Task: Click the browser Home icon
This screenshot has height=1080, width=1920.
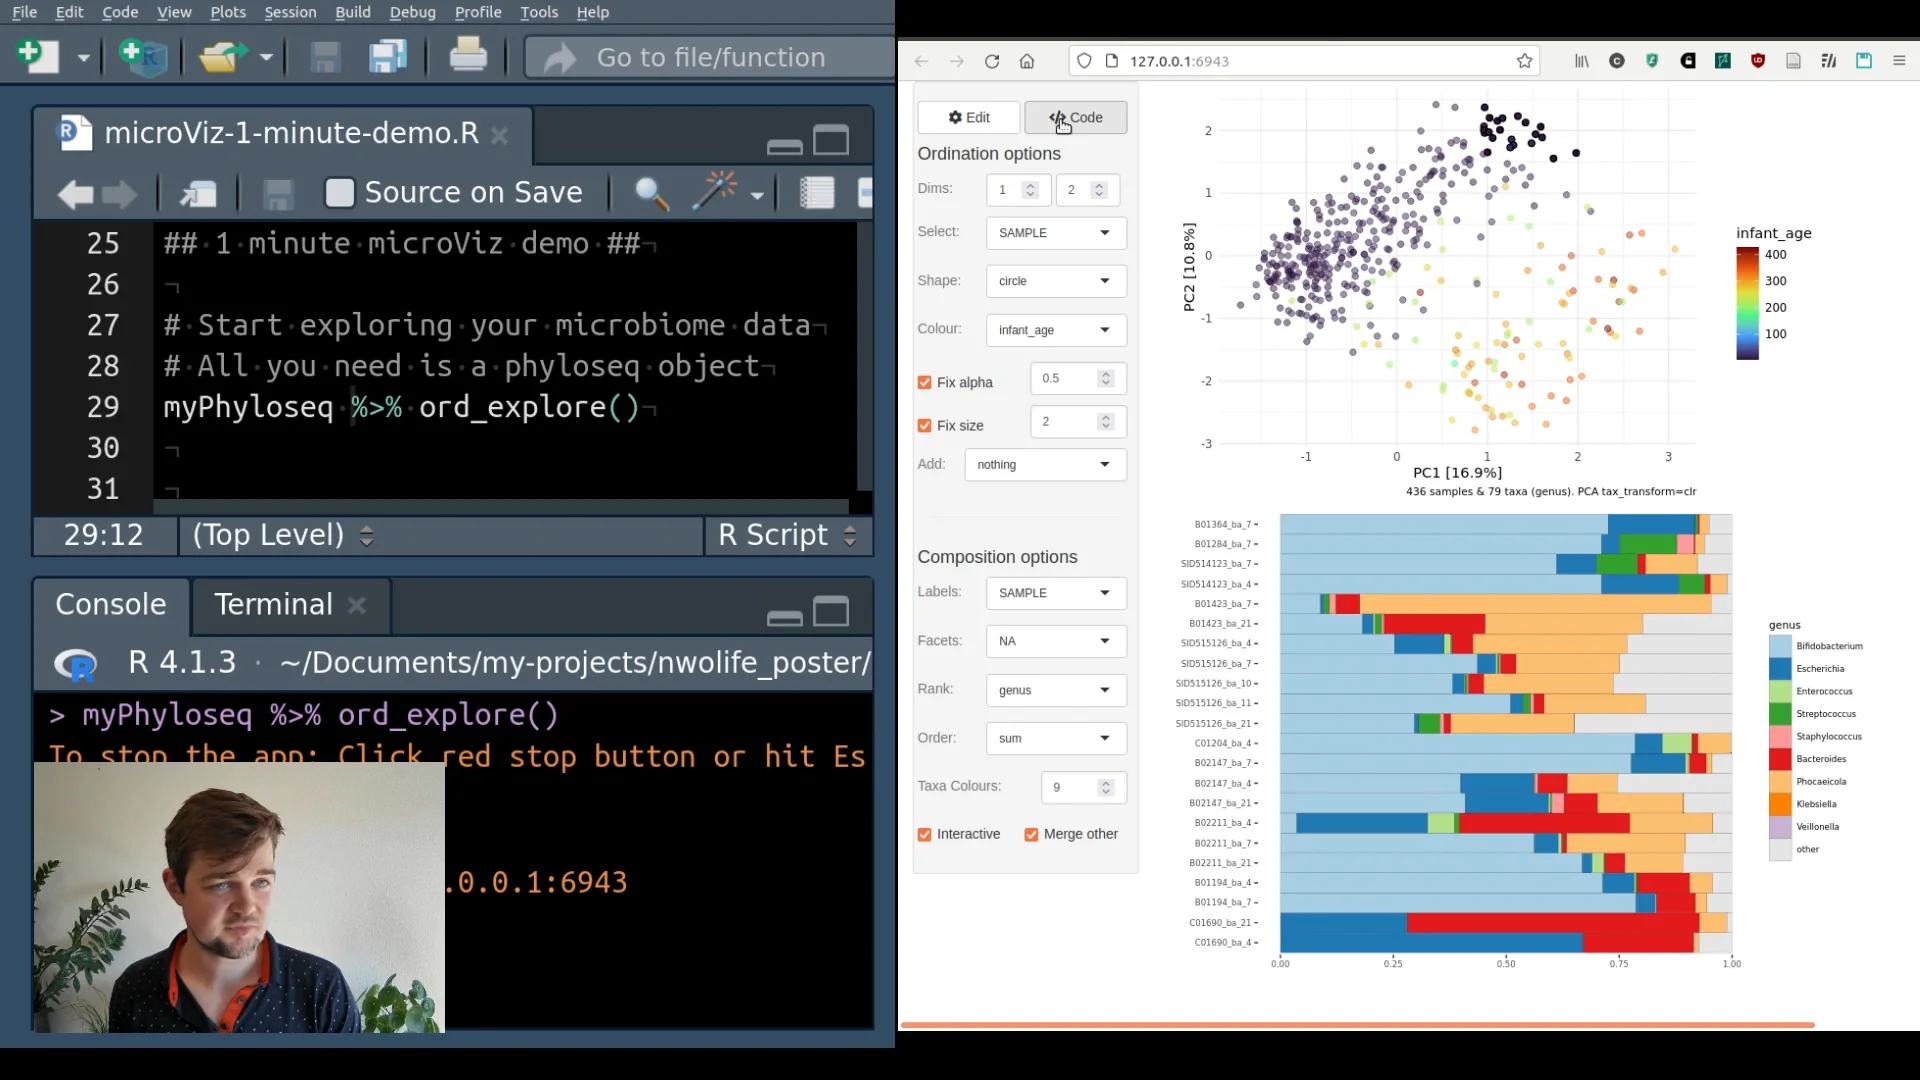Action: pyautogui.click(x=1027, y=61)
